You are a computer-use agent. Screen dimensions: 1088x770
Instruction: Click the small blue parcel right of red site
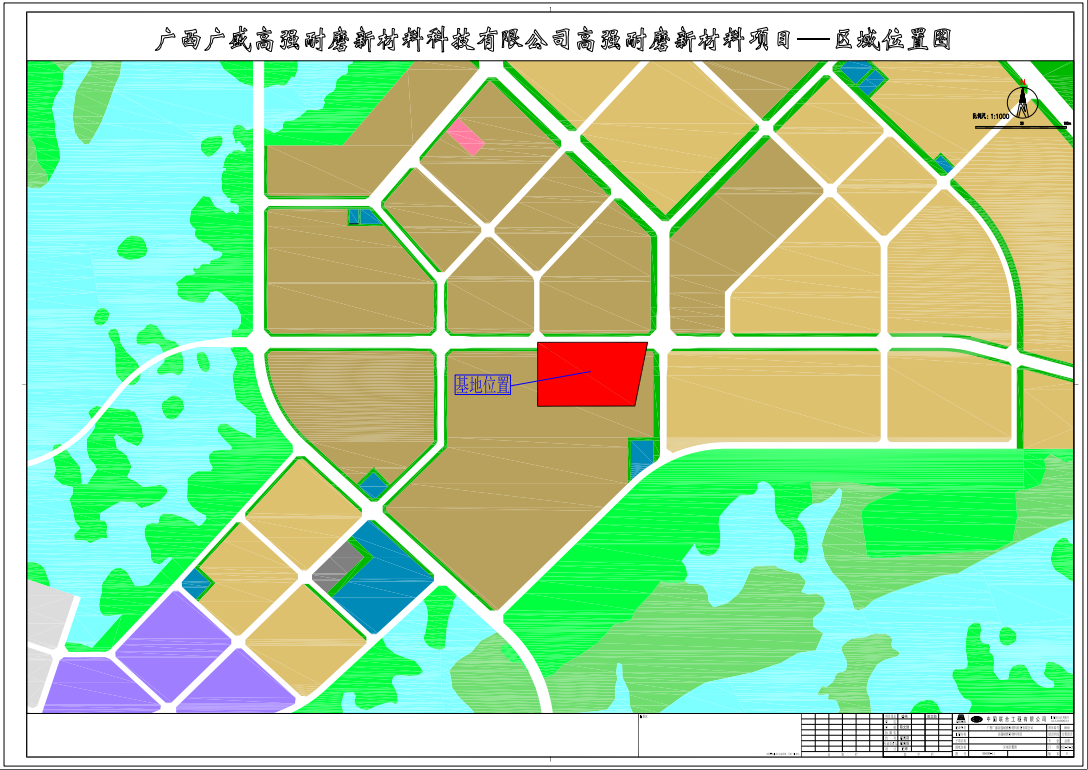(x=640, y=459)
